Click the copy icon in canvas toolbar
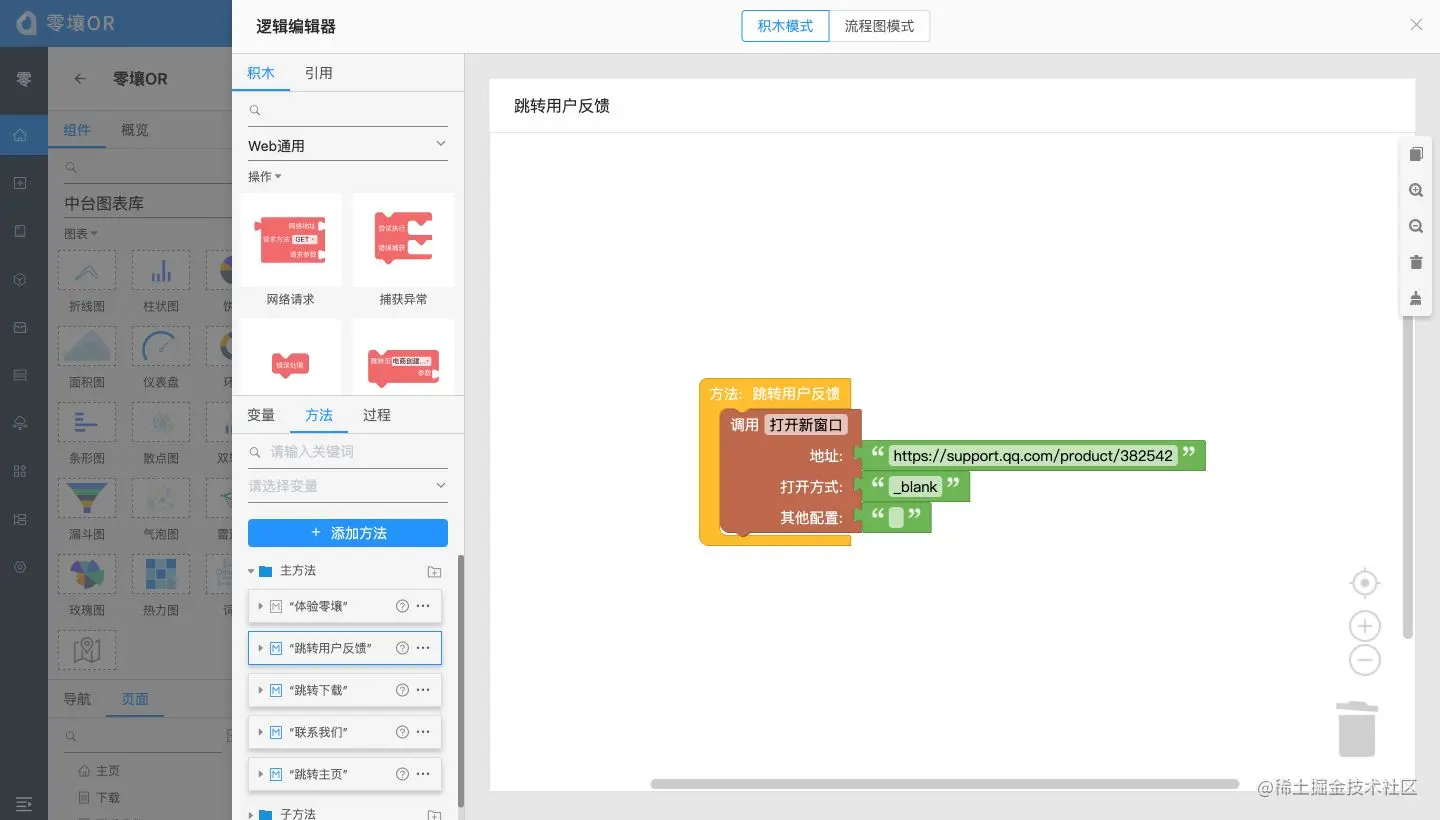Viewport: 1440px width, 820px height. [1416, 154]
